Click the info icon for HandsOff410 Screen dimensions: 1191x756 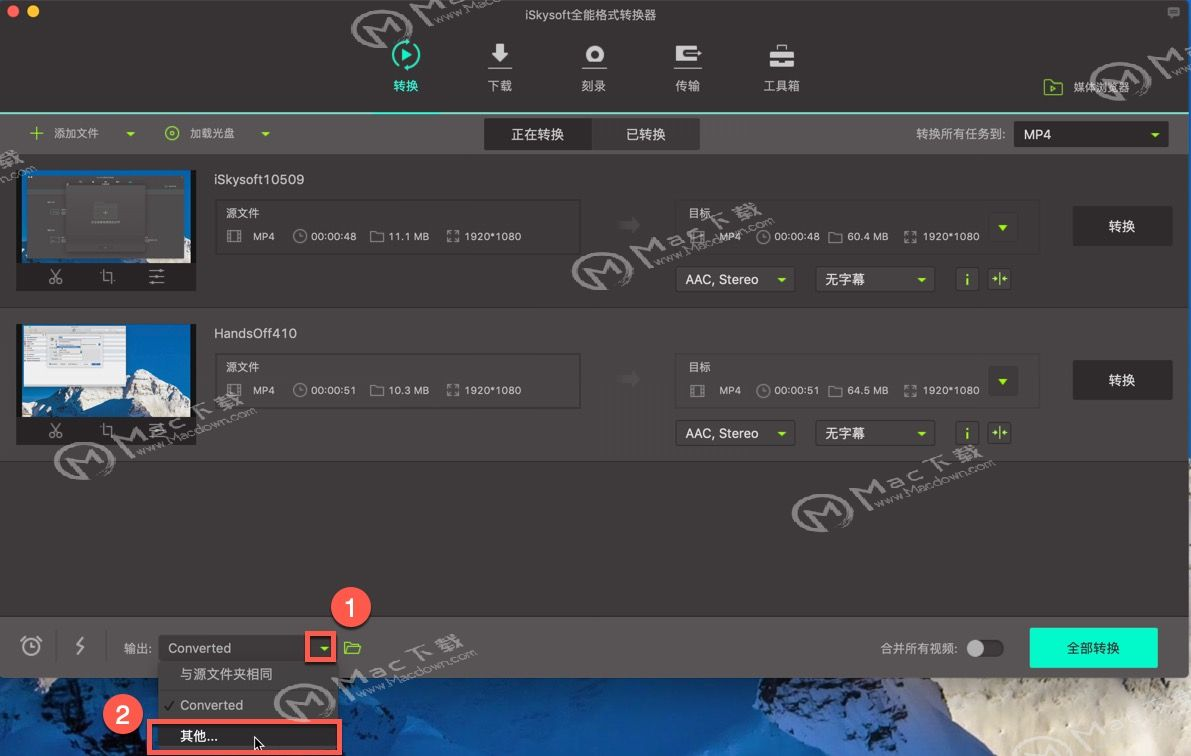click(x=967, y=433)
